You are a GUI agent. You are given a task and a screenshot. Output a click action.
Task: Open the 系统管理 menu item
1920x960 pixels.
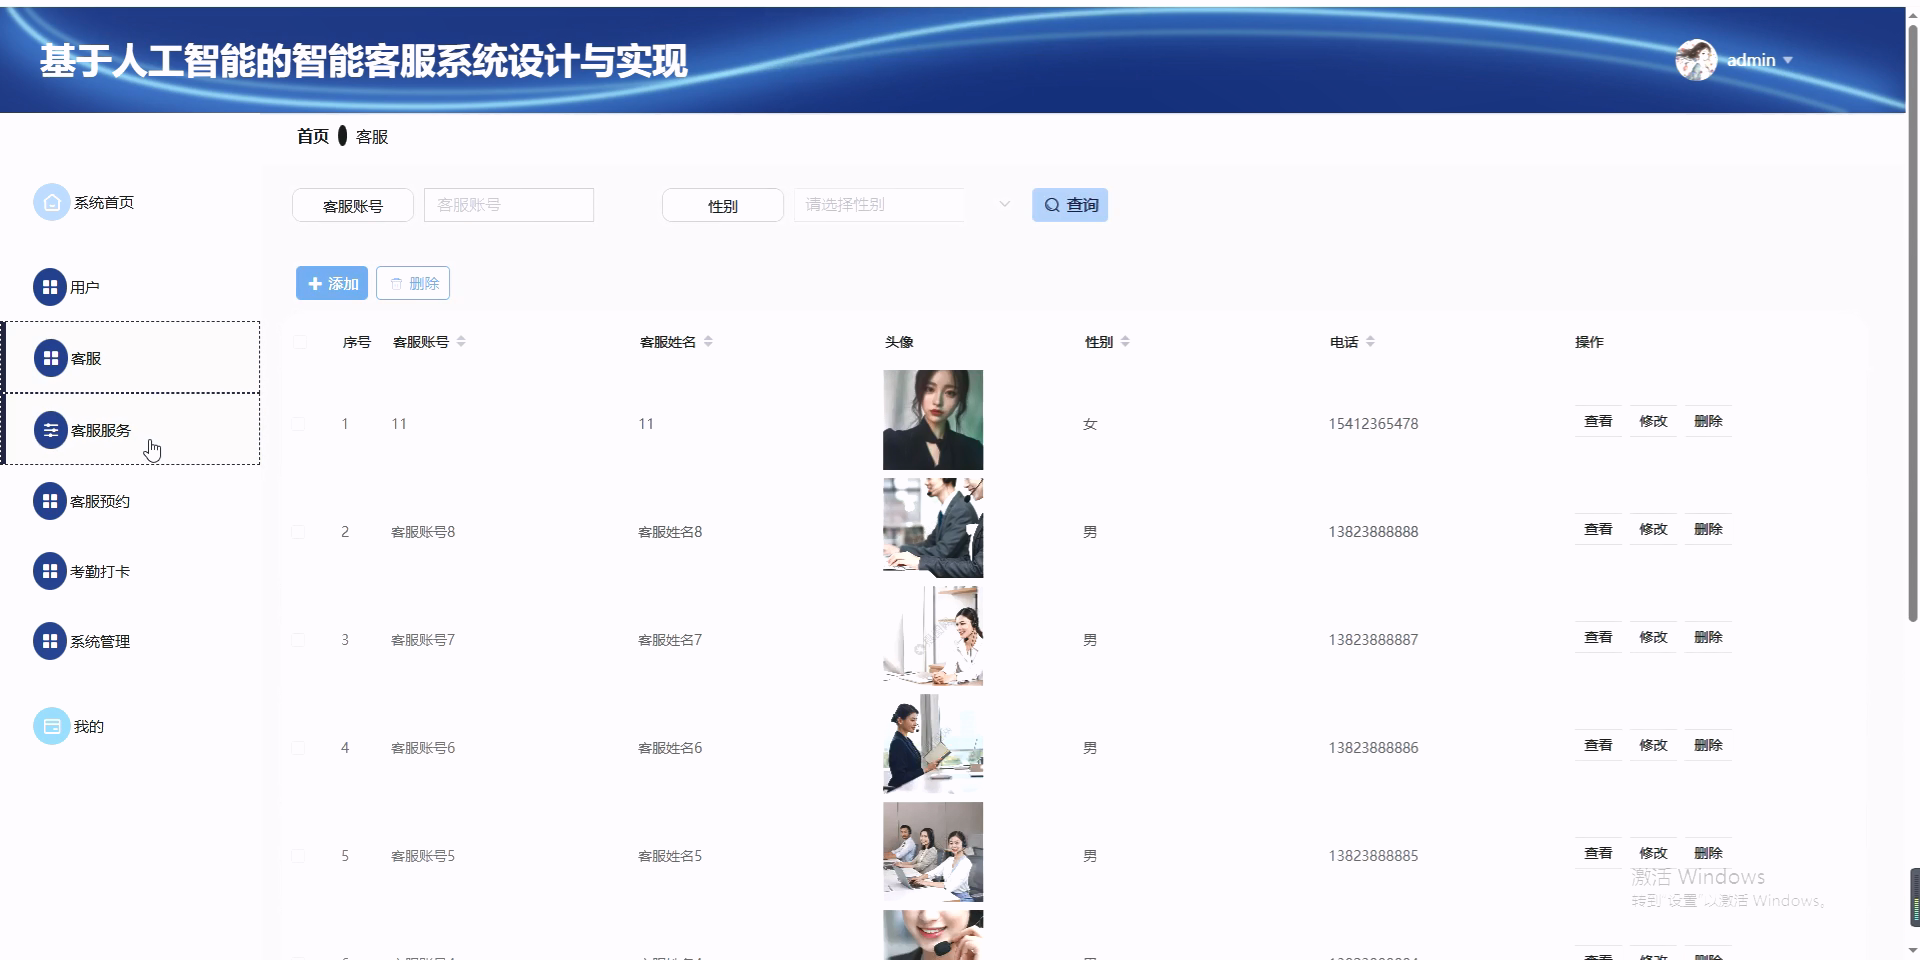pyautogui.click(x=132, y=641)
